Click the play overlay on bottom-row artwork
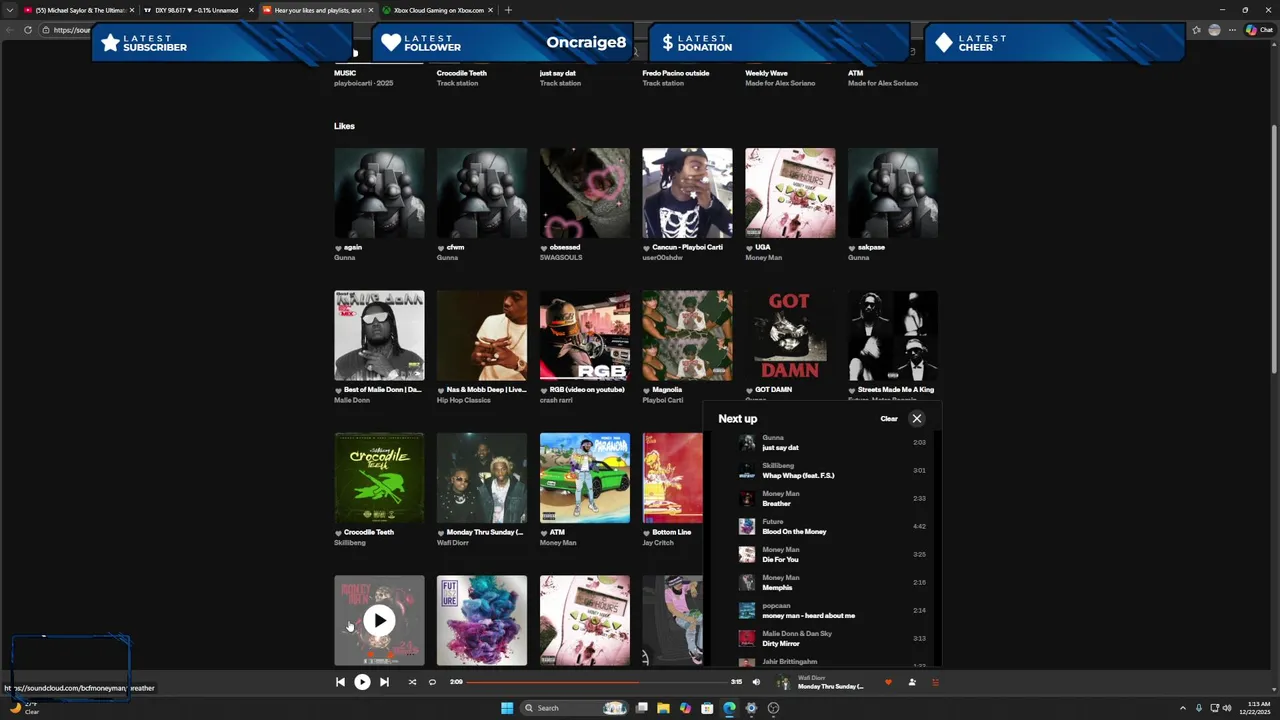 379,620
